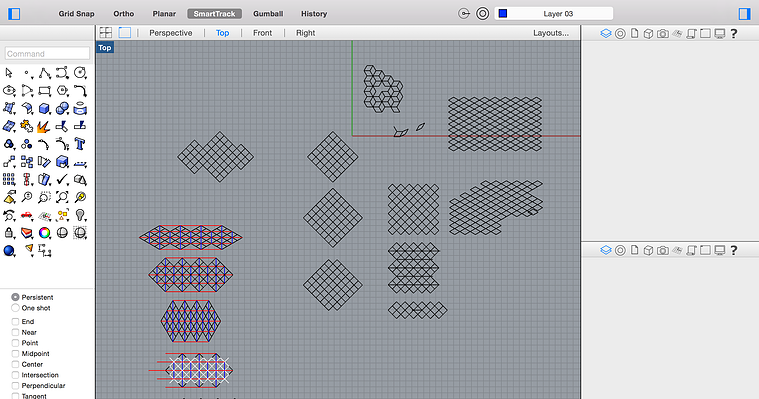Viewport: 759px width, 399px height.
Task: Toggle Grid Snap mode
Action: coord(76,14)
